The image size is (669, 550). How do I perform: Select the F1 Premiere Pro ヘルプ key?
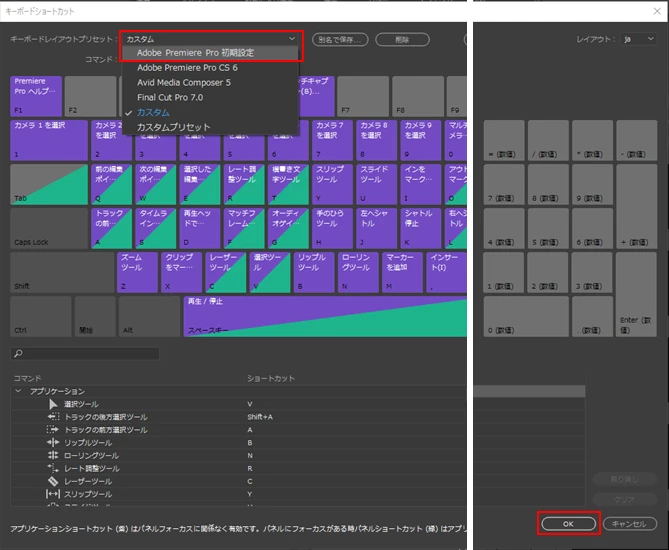click(36, 96)
